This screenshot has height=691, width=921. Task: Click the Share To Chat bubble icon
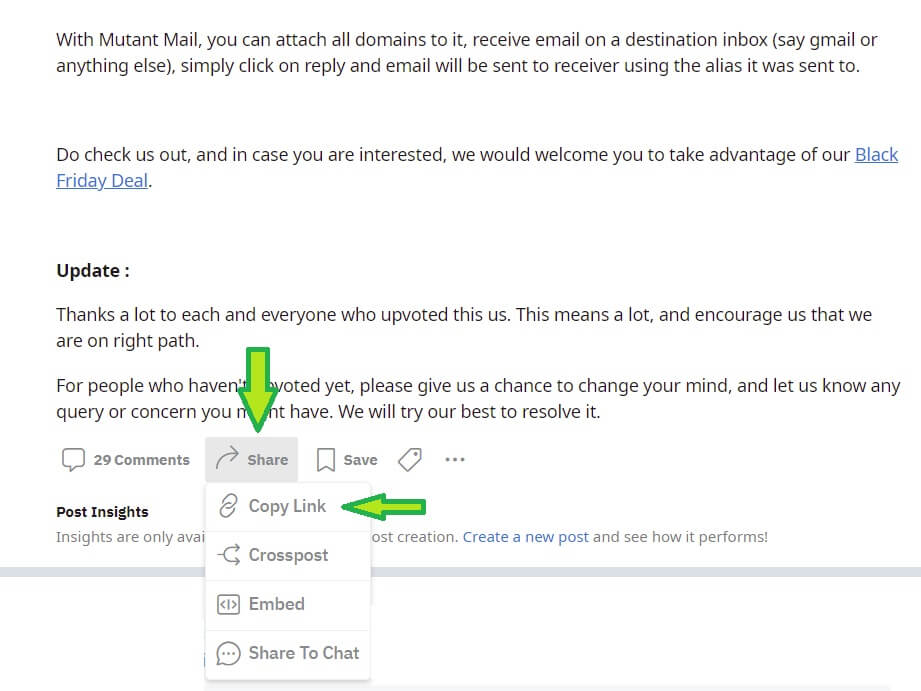(228, 653)
